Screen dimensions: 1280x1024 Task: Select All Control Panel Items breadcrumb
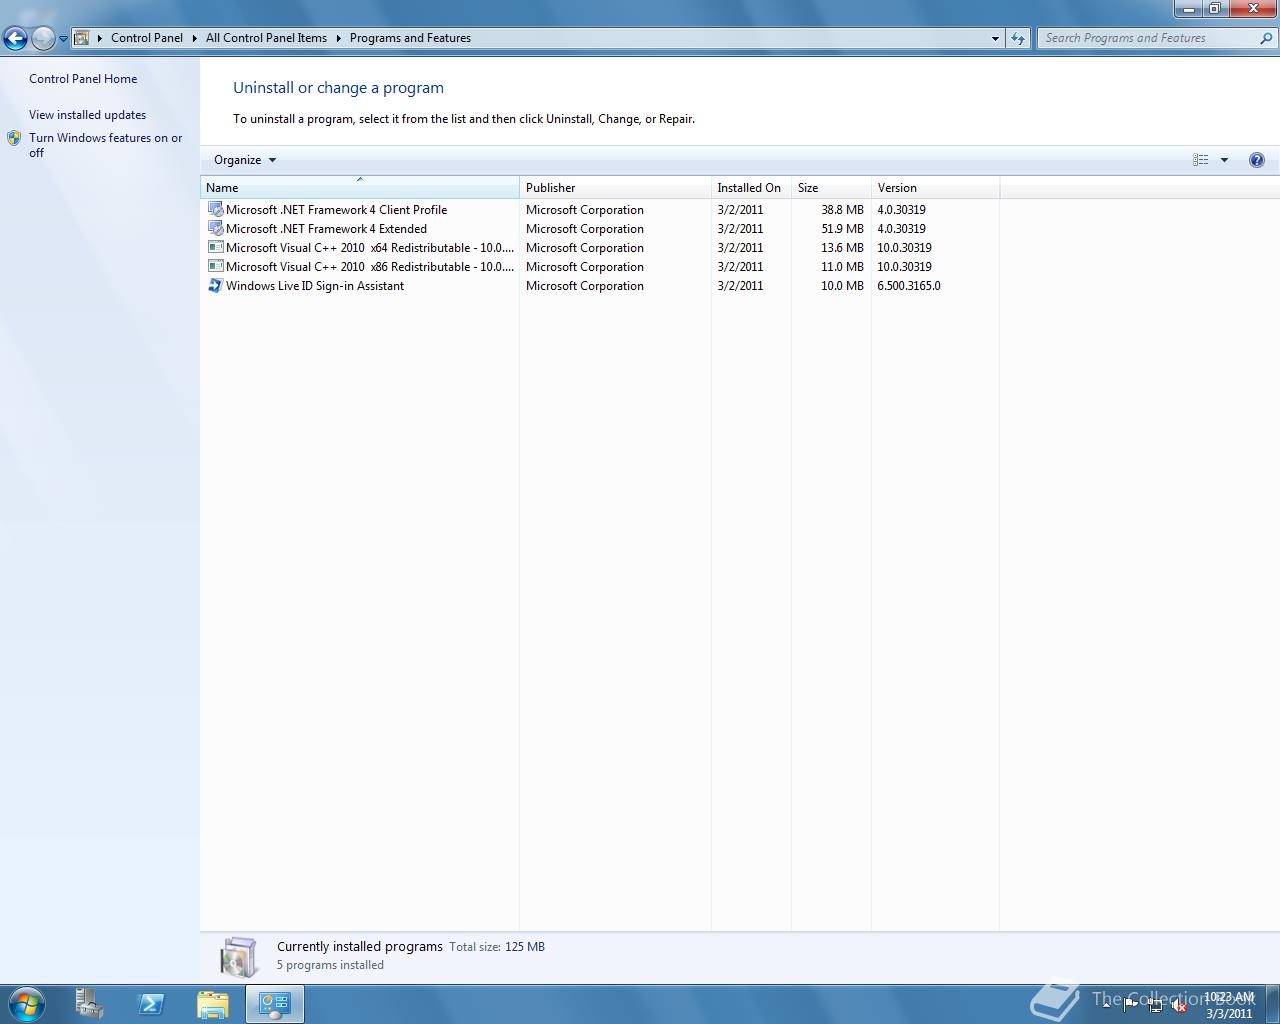click(266, 38)
